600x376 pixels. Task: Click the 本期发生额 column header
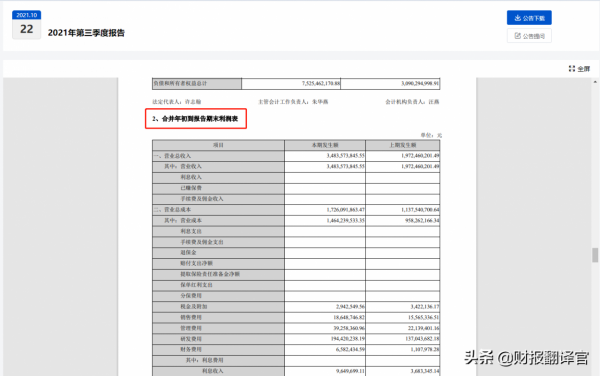325,145
